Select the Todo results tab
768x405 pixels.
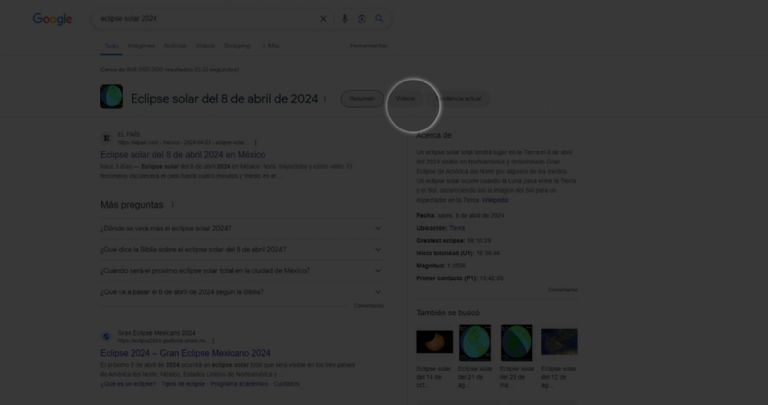pos(111,46)
